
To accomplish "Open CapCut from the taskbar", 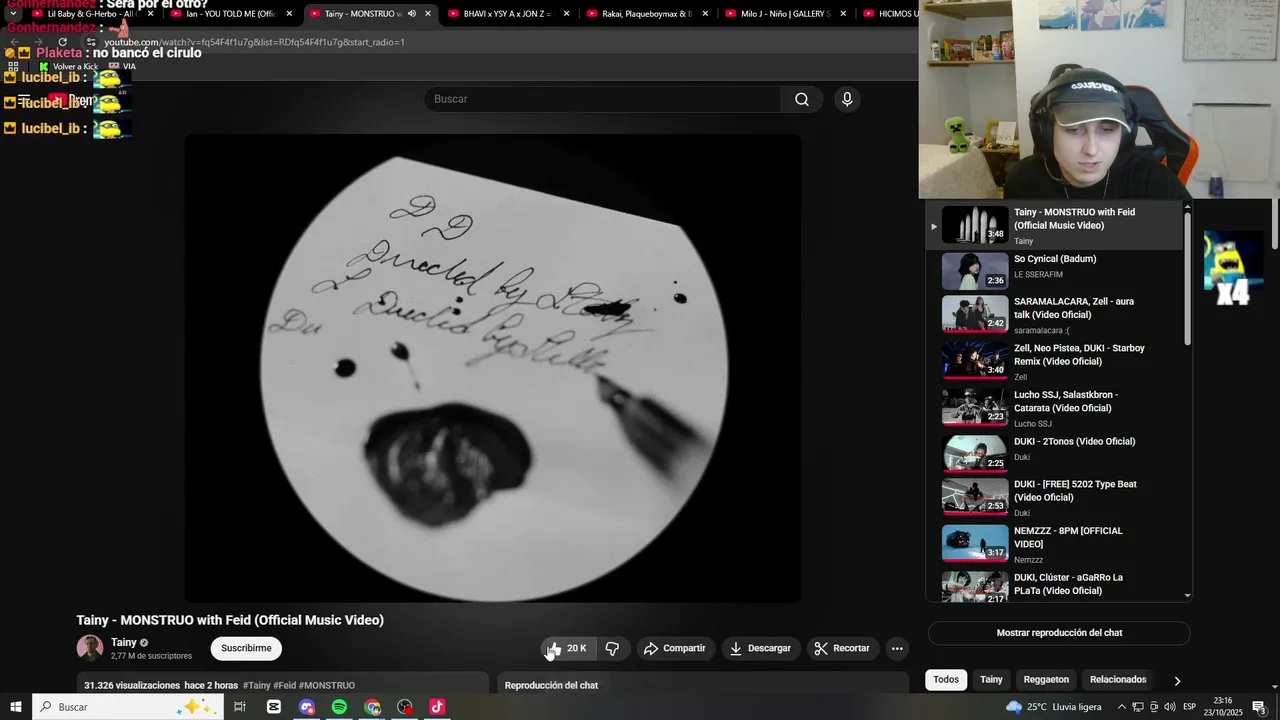I will click(x=274, y=707).
